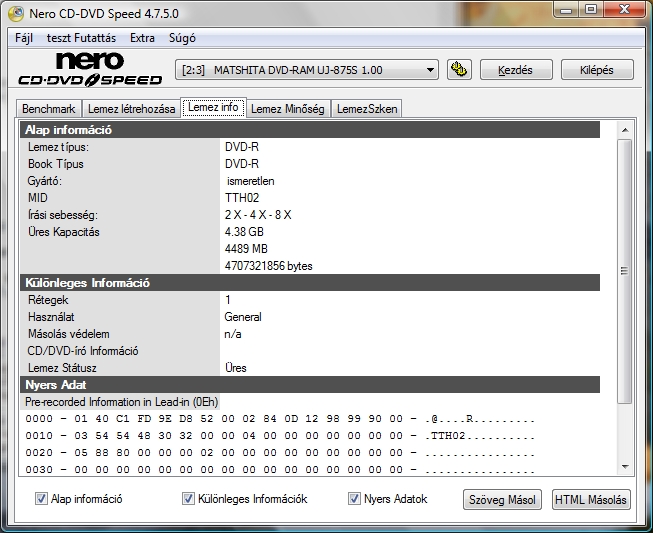The image size is (653, 533).
Task: Select the MID value TTH02
Action: [x=242, y=198]
